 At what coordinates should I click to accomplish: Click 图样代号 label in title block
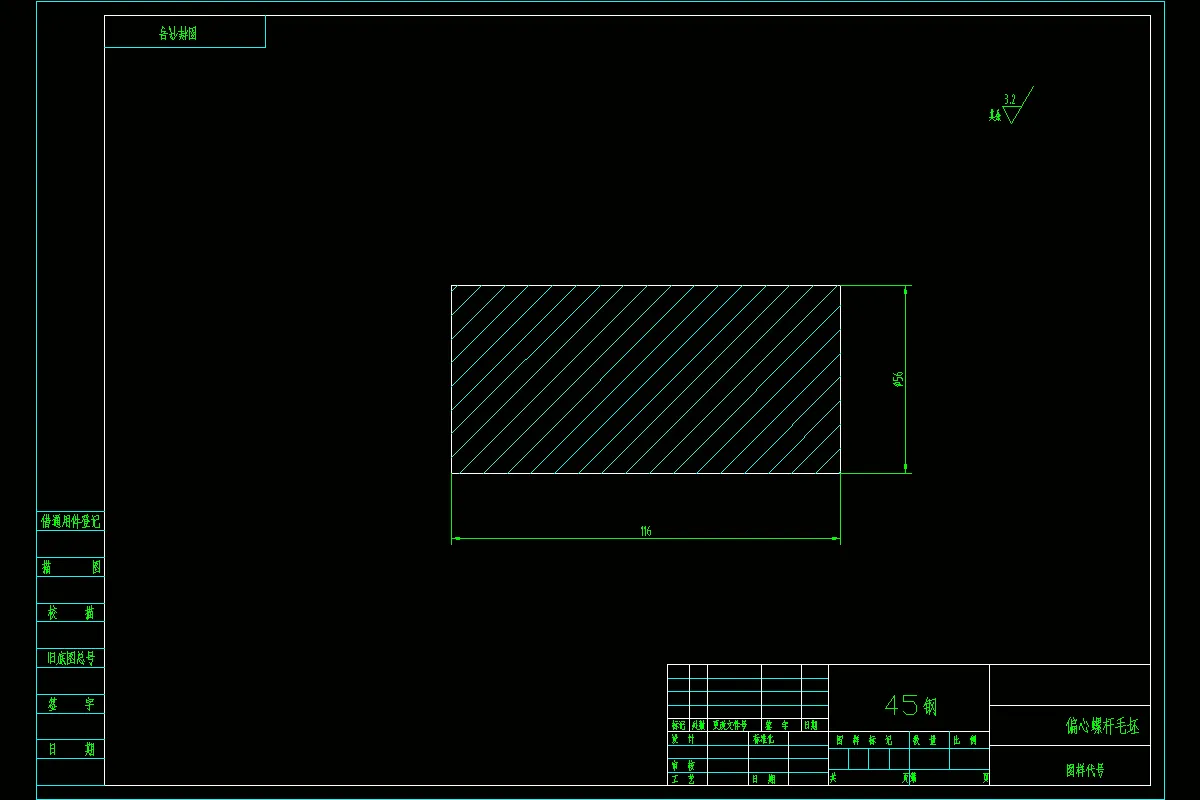pyautogui.click(x=1085, y=770)
